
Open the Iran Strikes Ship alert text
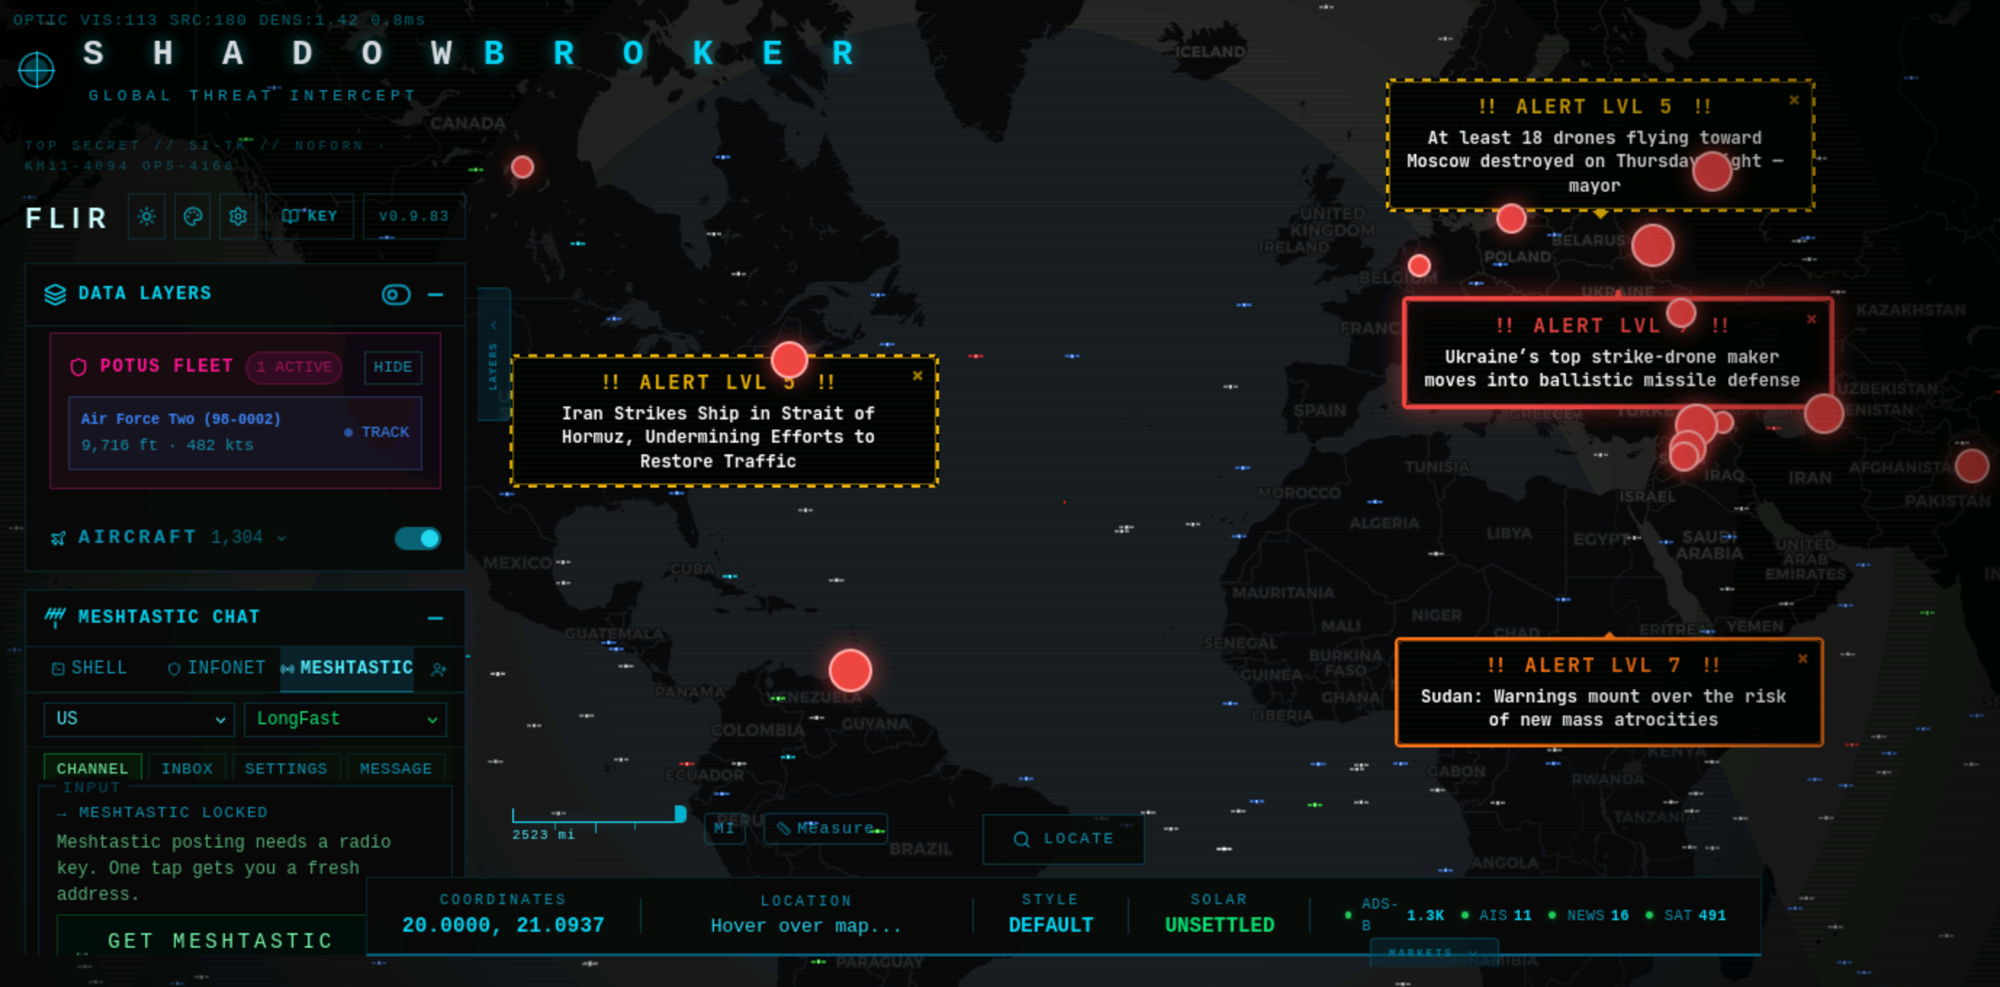click(x=718, y=437)
